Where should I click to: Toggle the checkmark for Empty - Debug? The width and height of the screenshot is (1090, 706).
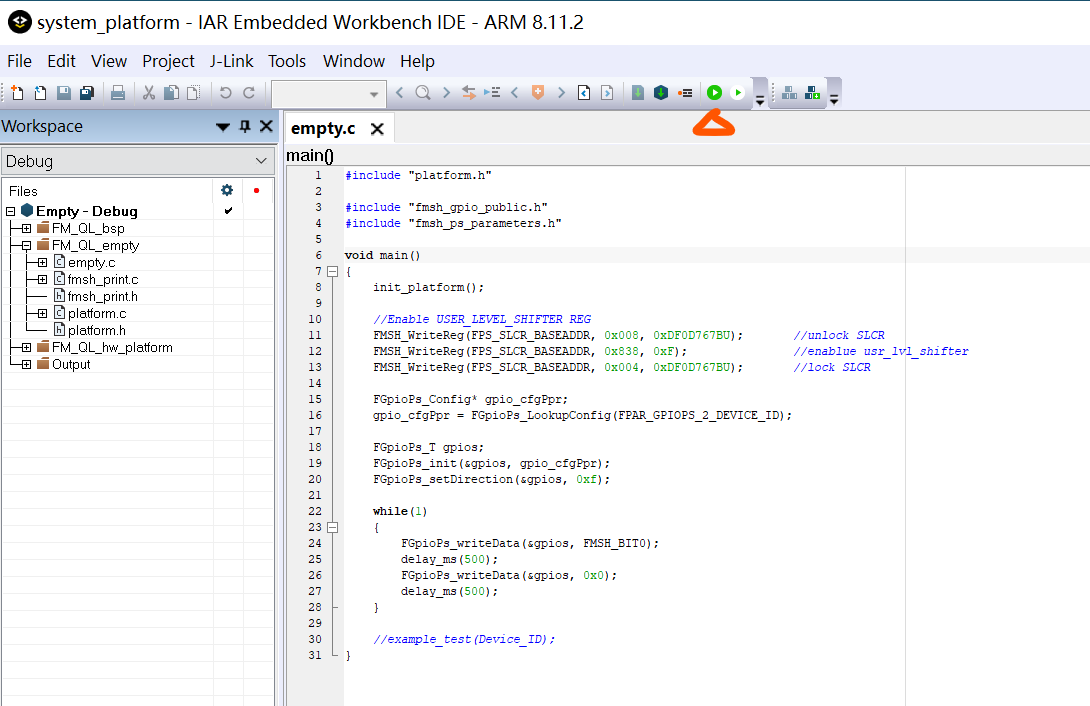click(x=228, y=211)
